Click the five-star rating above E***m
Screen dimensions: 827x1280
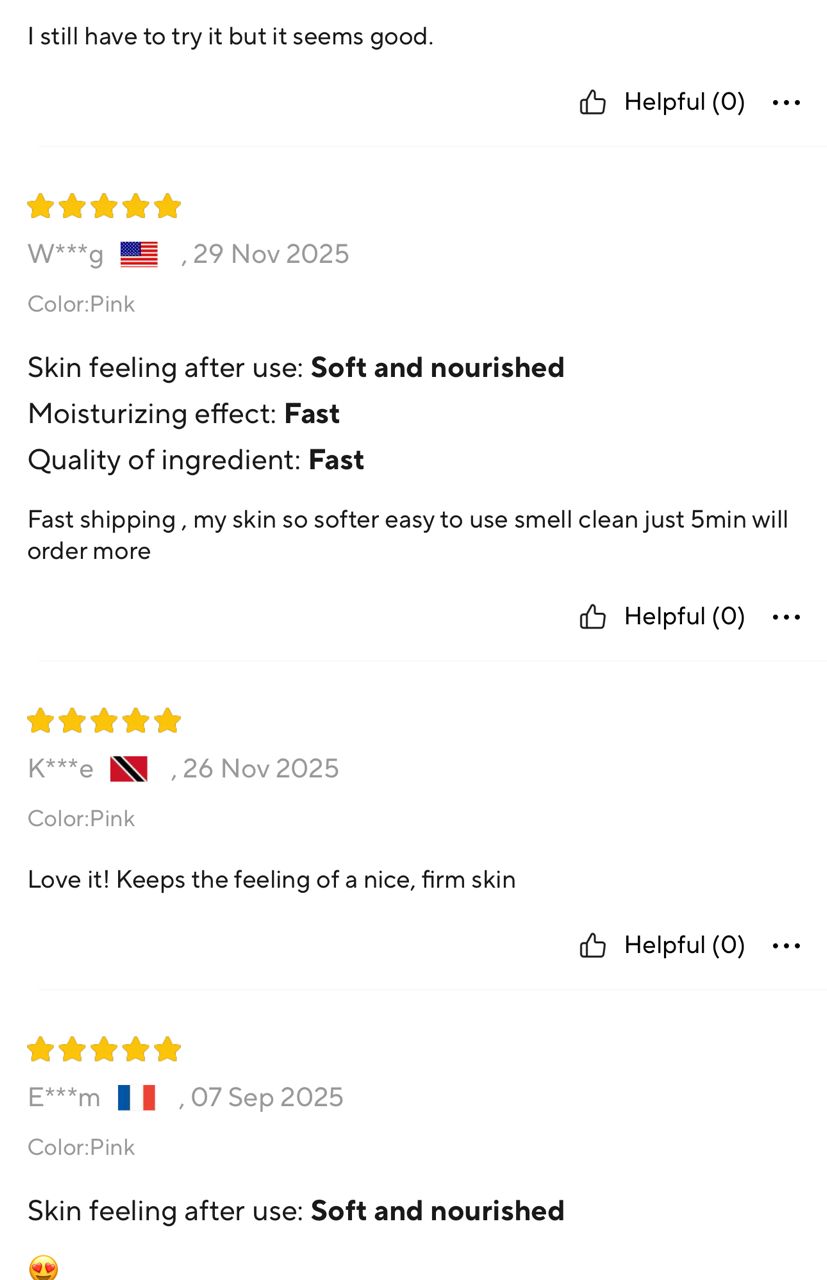click(x=104, y=1050)
